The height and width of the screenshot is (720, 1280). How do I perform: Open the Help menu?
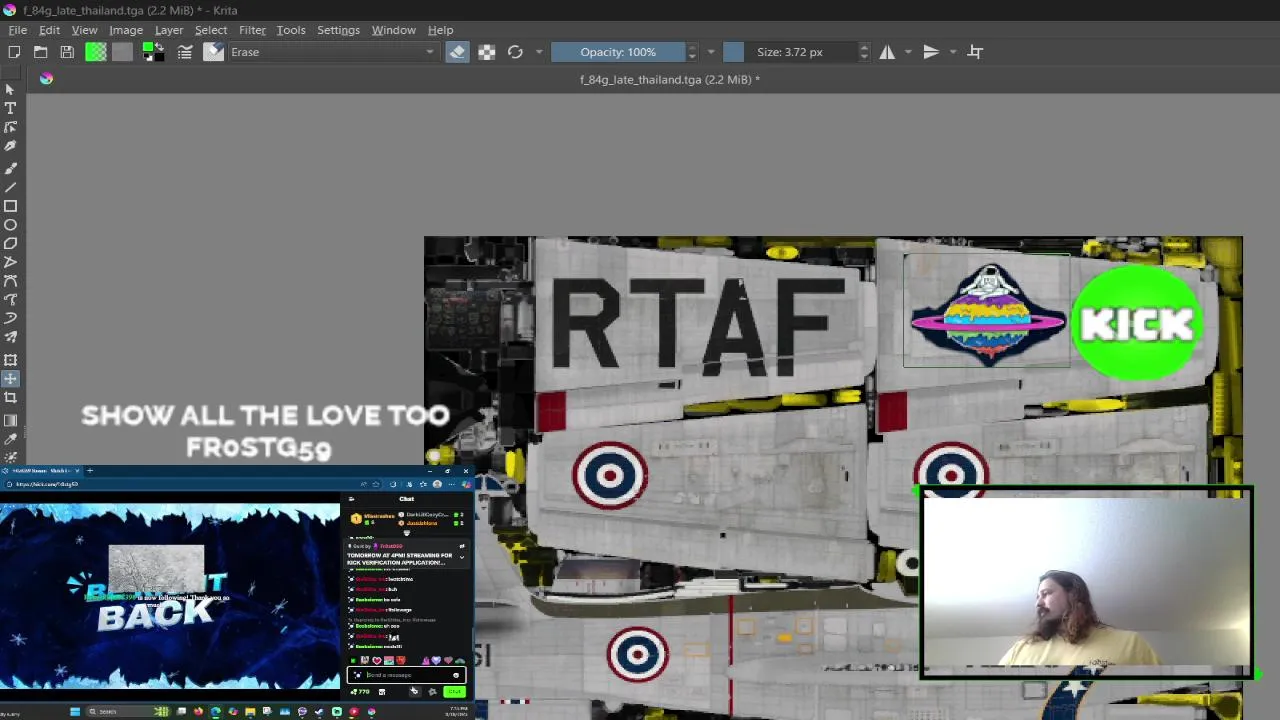440,30
